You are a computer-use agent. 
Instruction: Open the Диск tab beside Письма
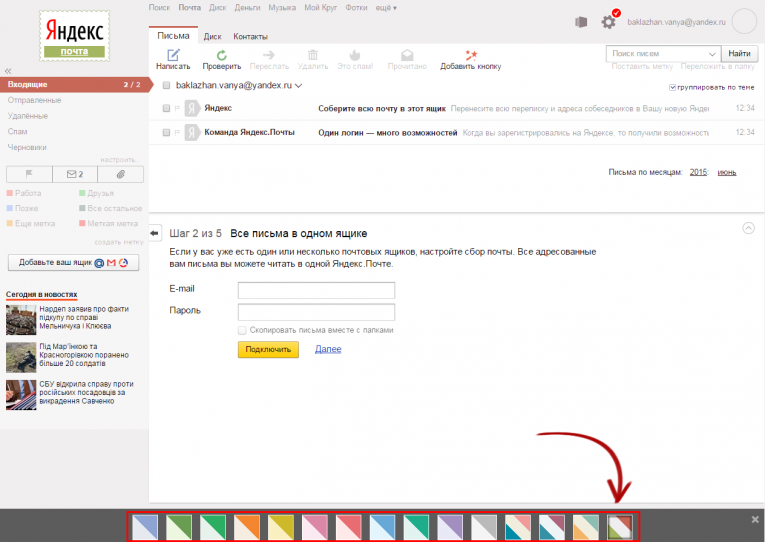212,37
